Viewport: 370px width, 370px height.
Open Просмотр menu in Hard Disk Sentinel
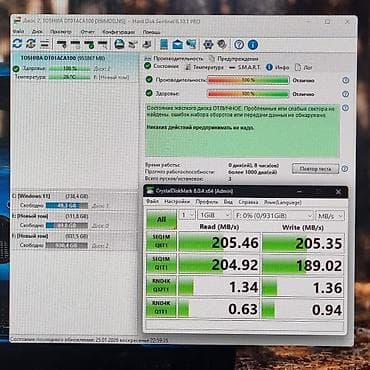click(61, 32)
